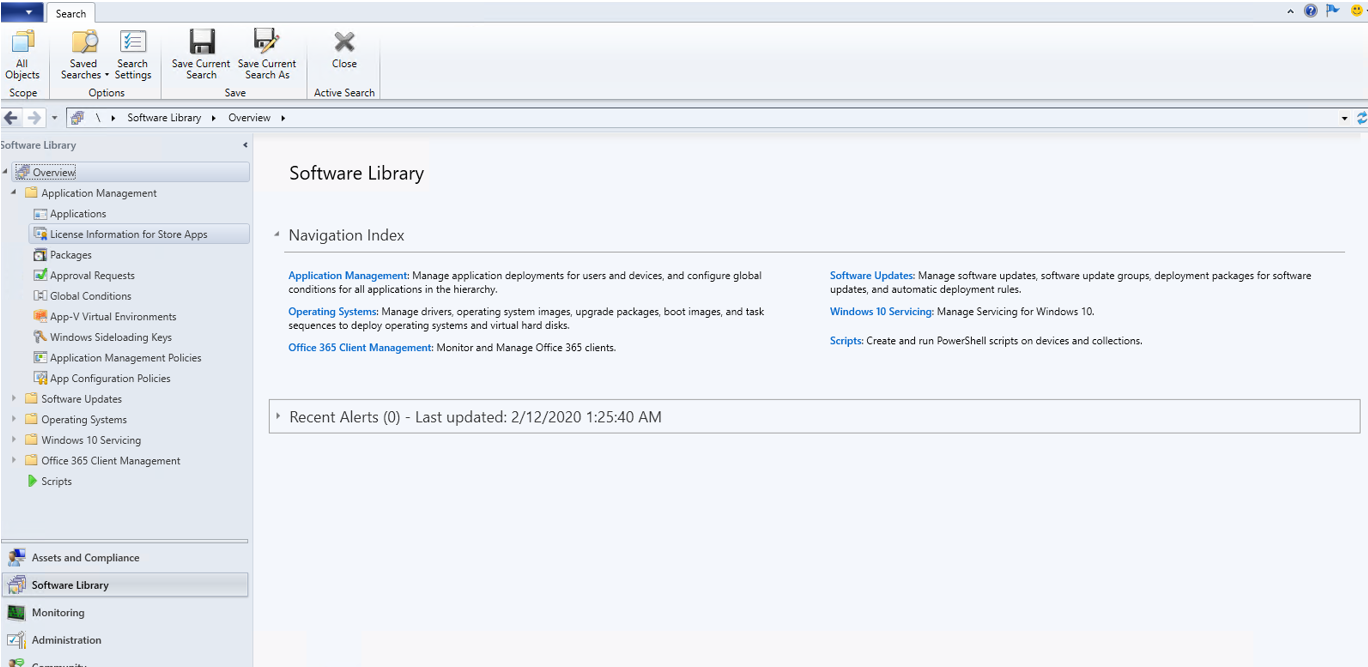Switch to Assets and Compliance workspace
The image size is (1368, 667).
pos(85,558)
